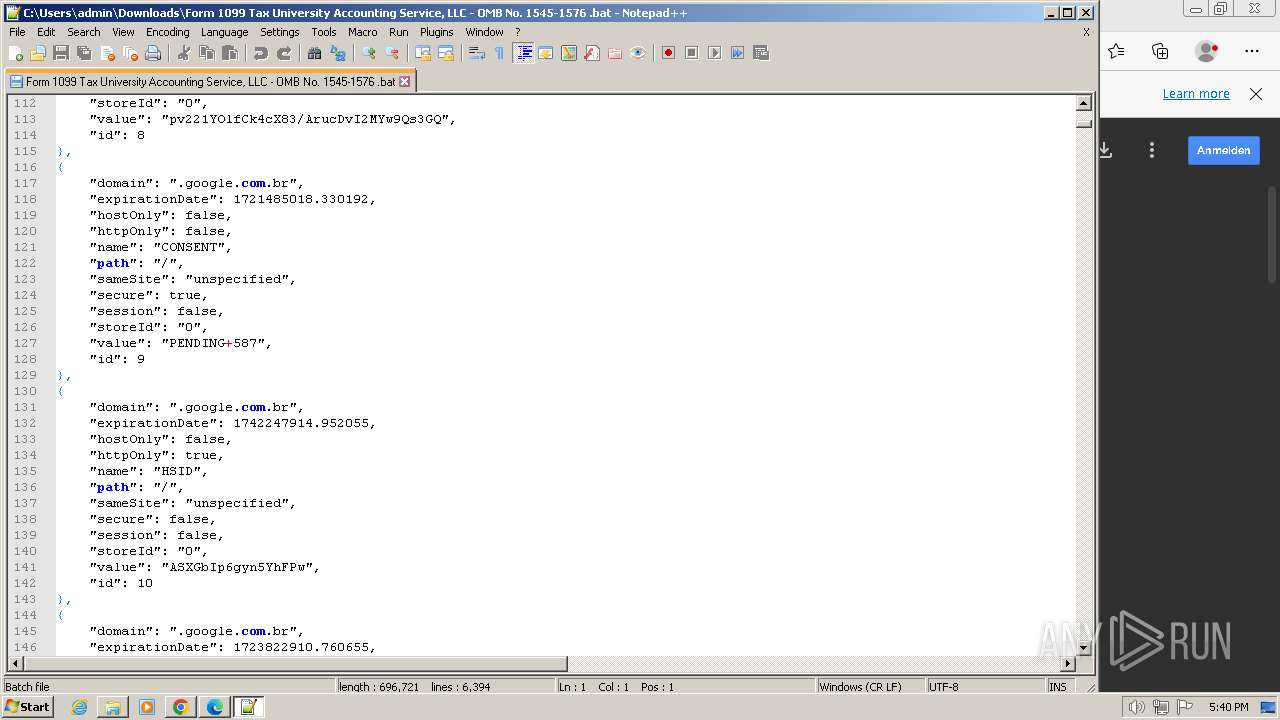Image resolution: width=1280 pixels, height=720 pixels.
Task: Open the Tools menu
Action: 324,32
